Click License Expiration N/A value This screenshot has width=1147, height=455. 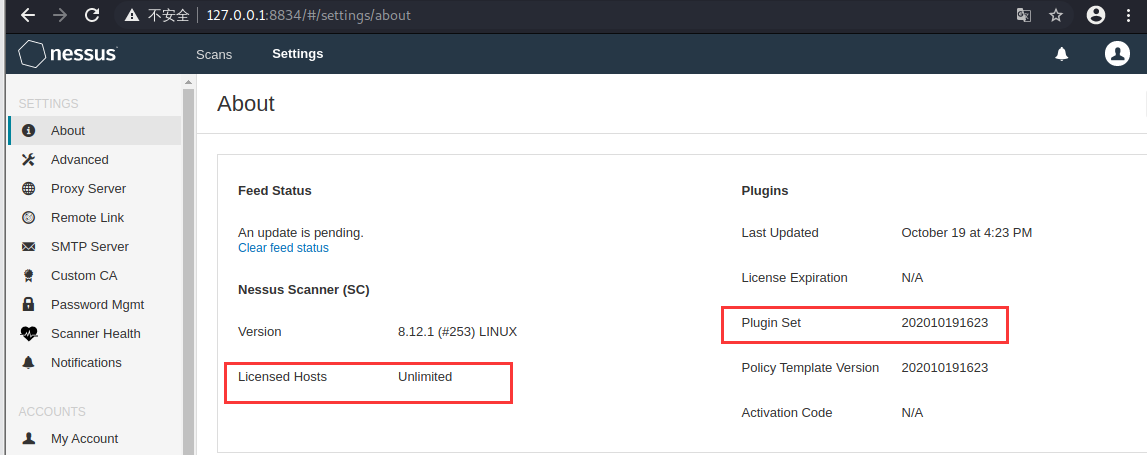(x=912, y=278)
